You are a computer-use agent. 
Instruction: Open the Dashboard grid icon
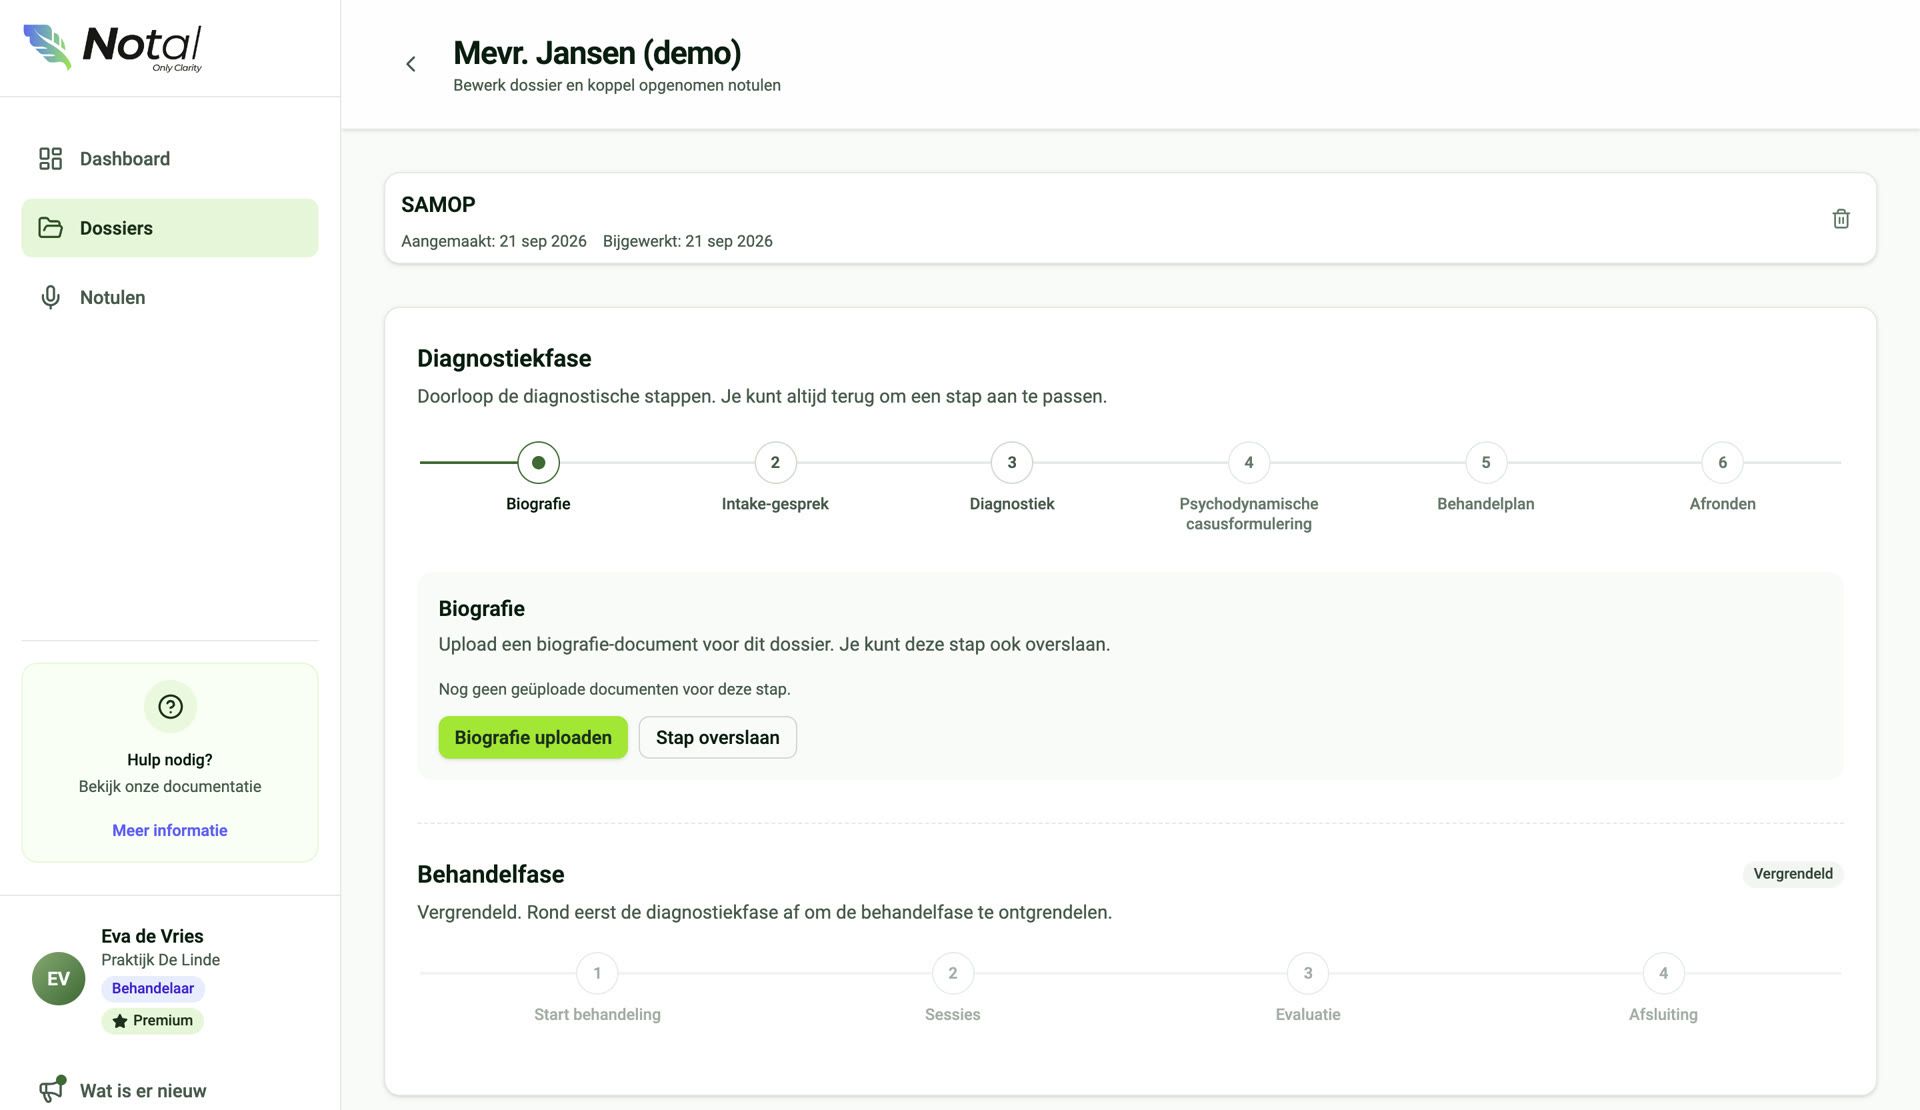pos(50,159)
